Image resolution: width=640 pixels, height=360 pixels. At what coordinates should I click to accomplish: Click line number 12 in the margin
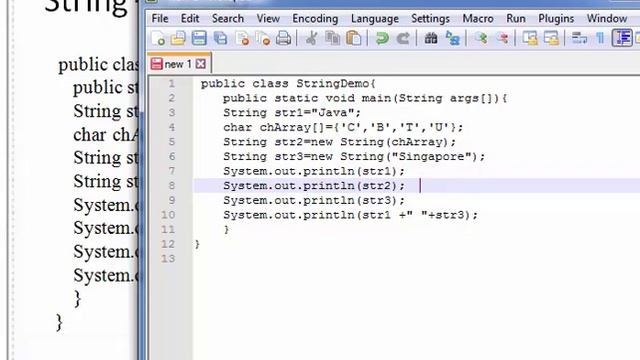pyautogui.click(x=168, y=244)
